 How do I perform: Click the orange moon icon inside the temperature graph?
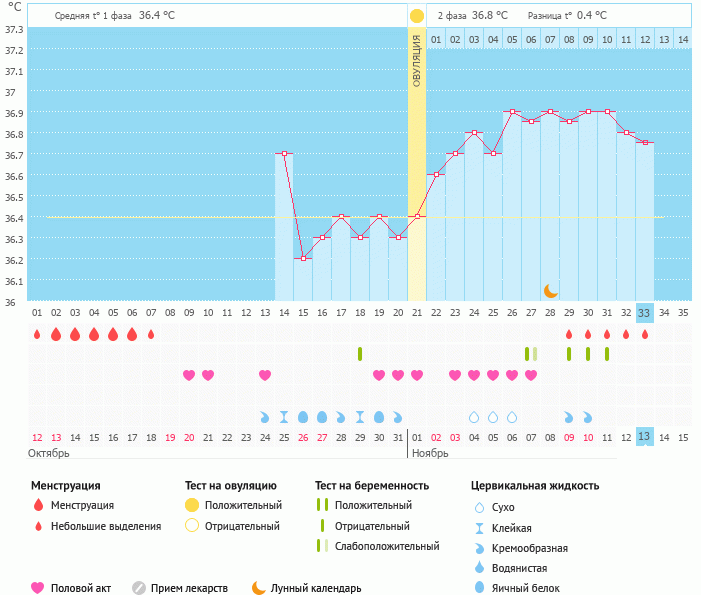pyautogui.click(x=551, y=290)
